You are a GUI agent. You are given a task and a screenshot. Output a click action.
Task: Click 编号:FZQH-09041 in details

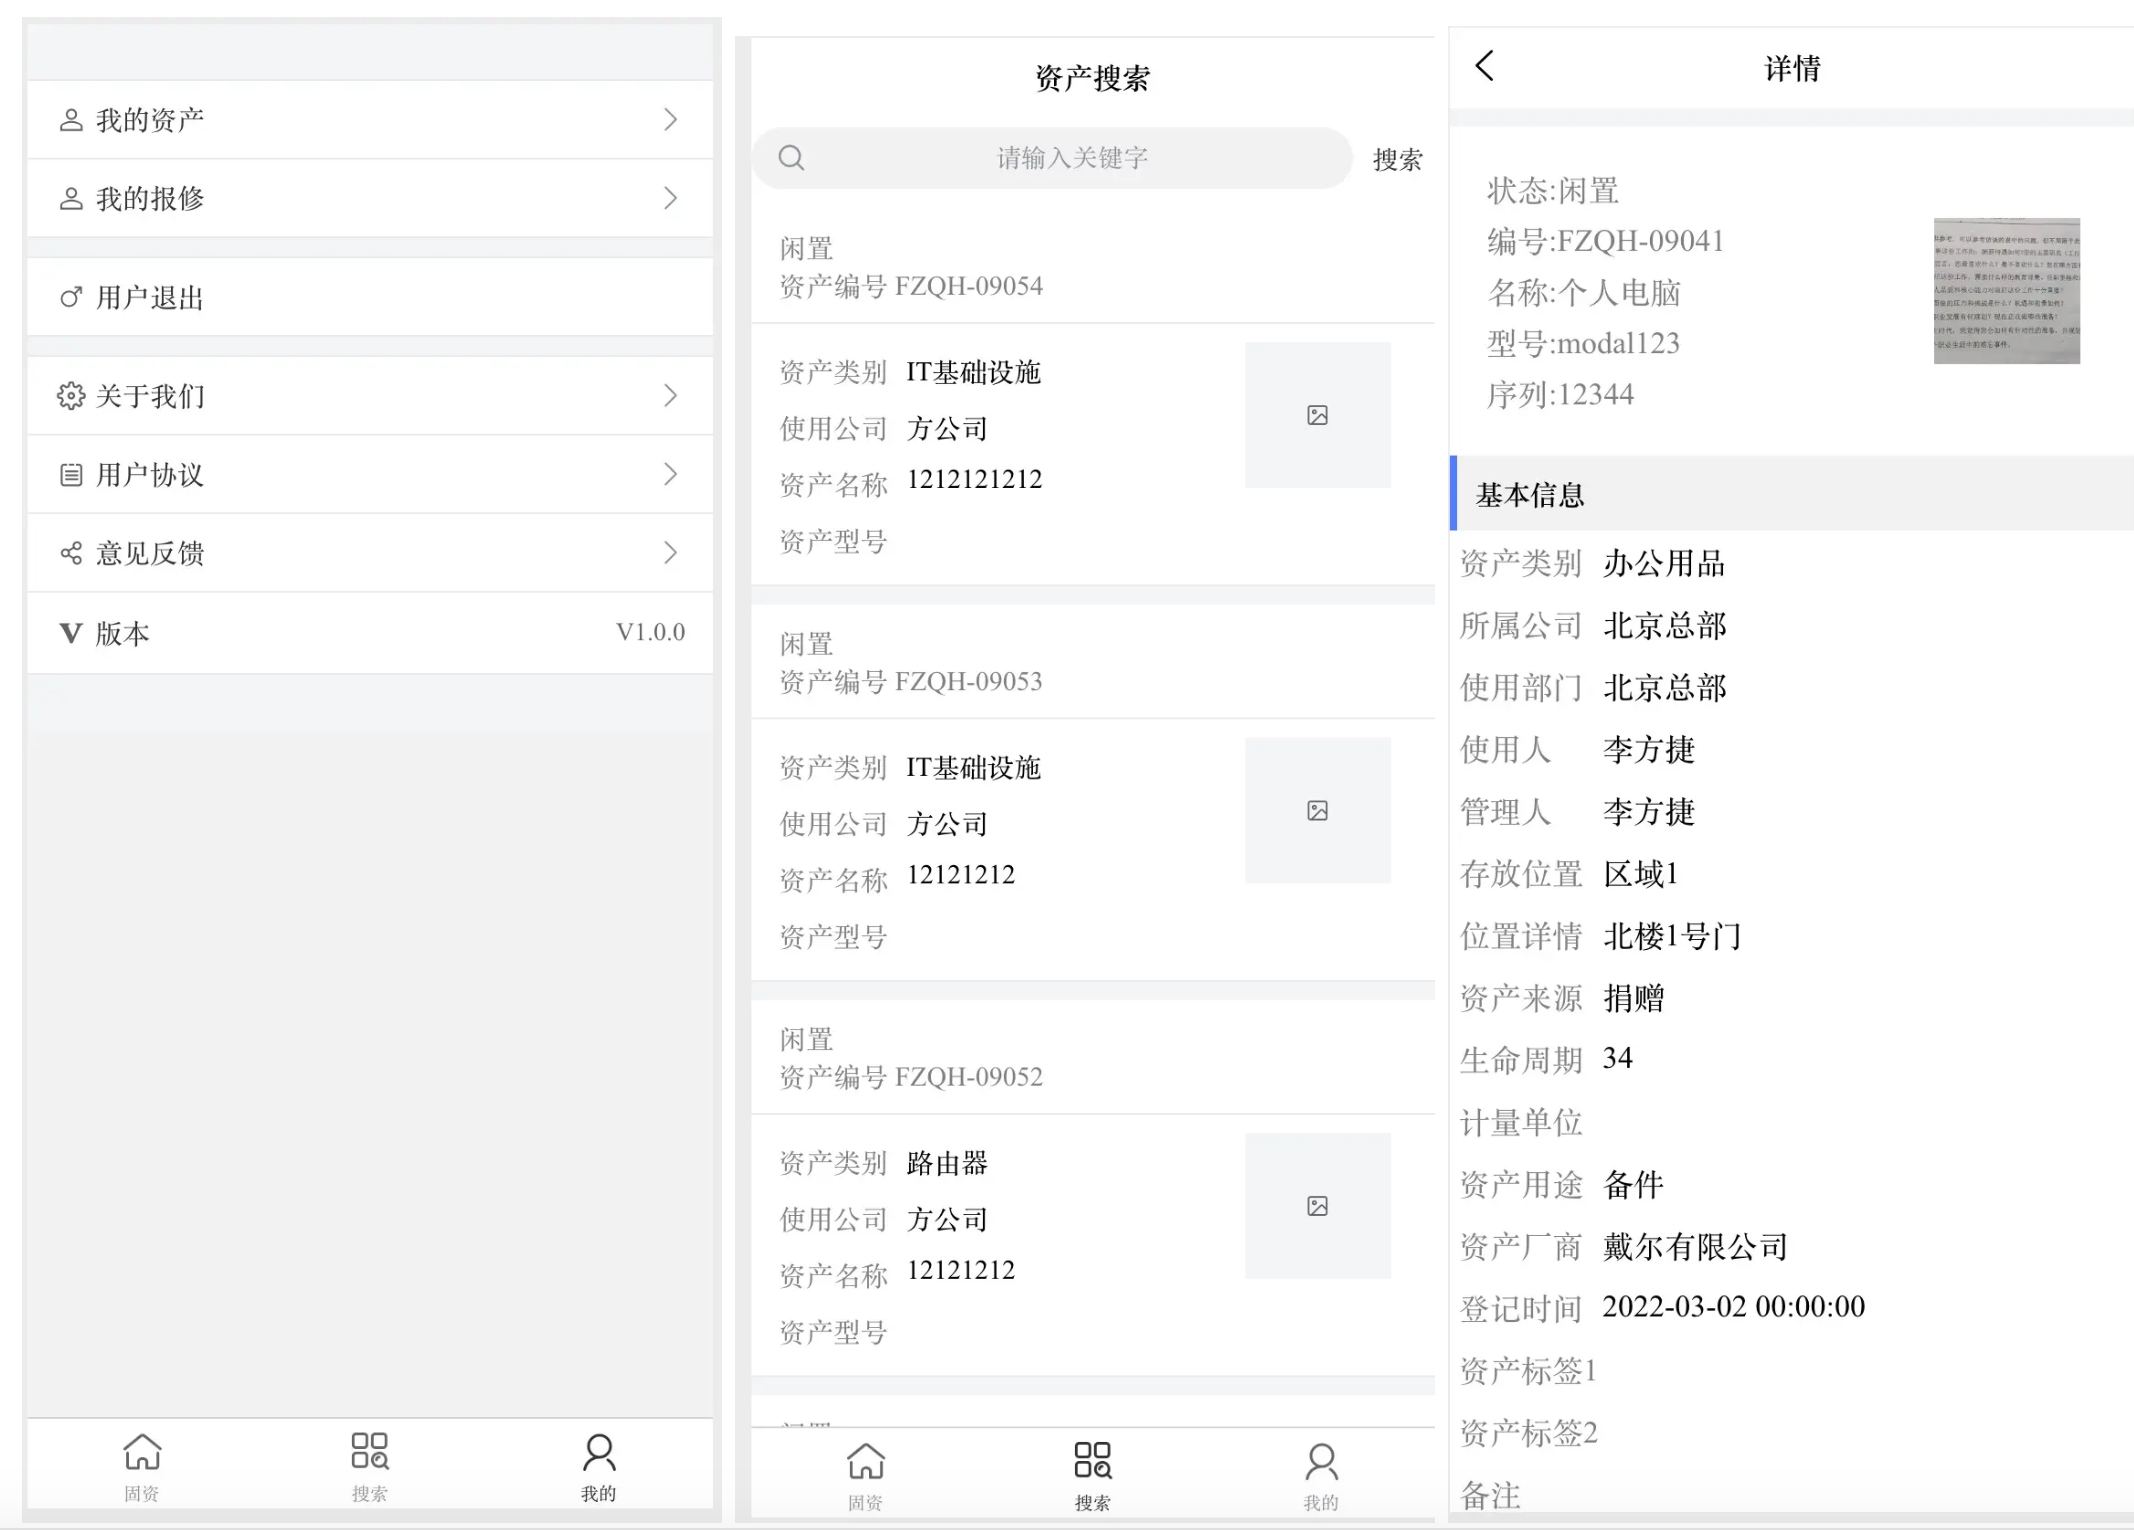(x=1606, y=241)
